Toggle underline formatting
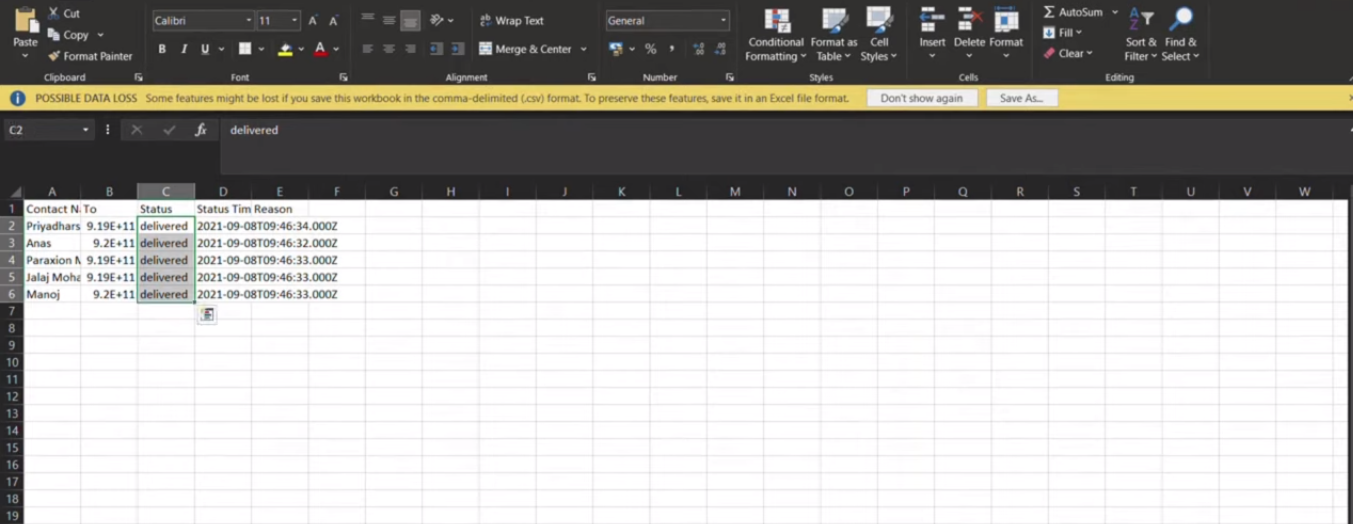 (205, 49)
